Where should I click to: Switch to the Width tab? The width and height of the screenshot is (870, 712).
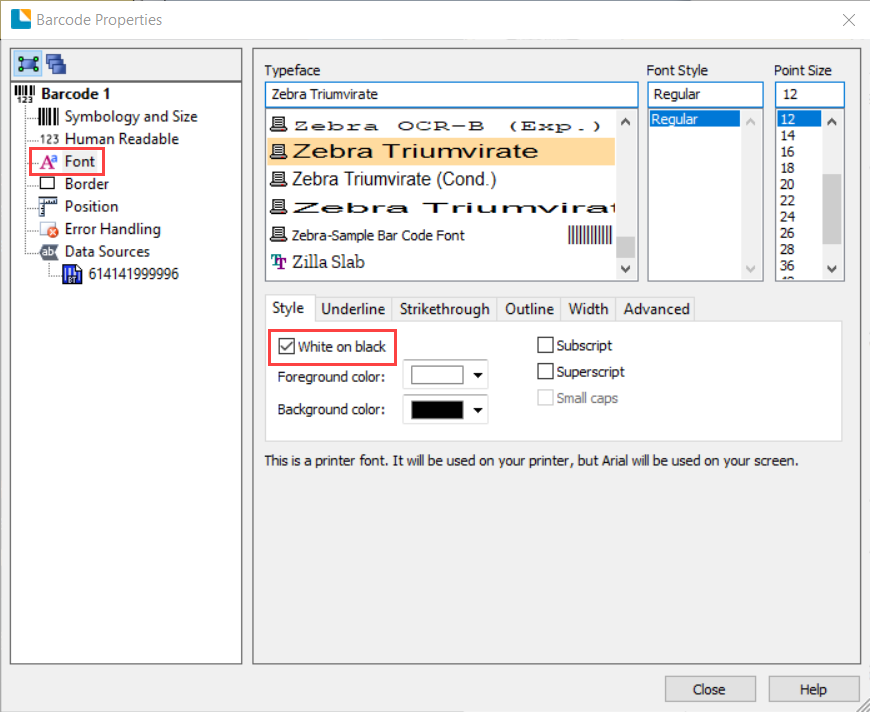(x=588, y=309)
